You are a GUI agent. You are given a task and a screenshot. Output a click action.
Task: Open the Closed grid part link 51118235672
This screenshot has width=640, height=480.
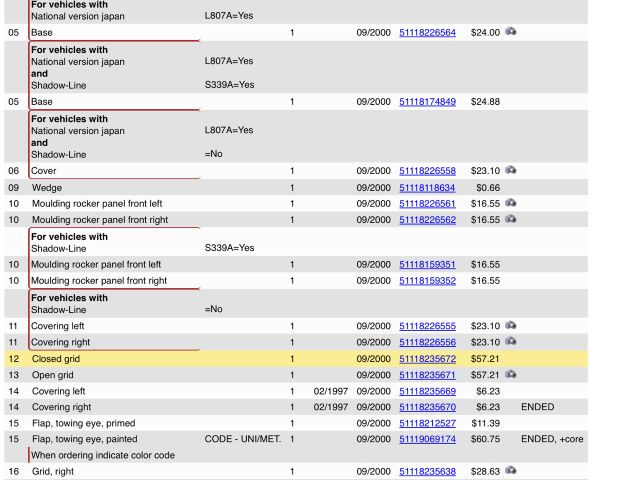[427, 359]
